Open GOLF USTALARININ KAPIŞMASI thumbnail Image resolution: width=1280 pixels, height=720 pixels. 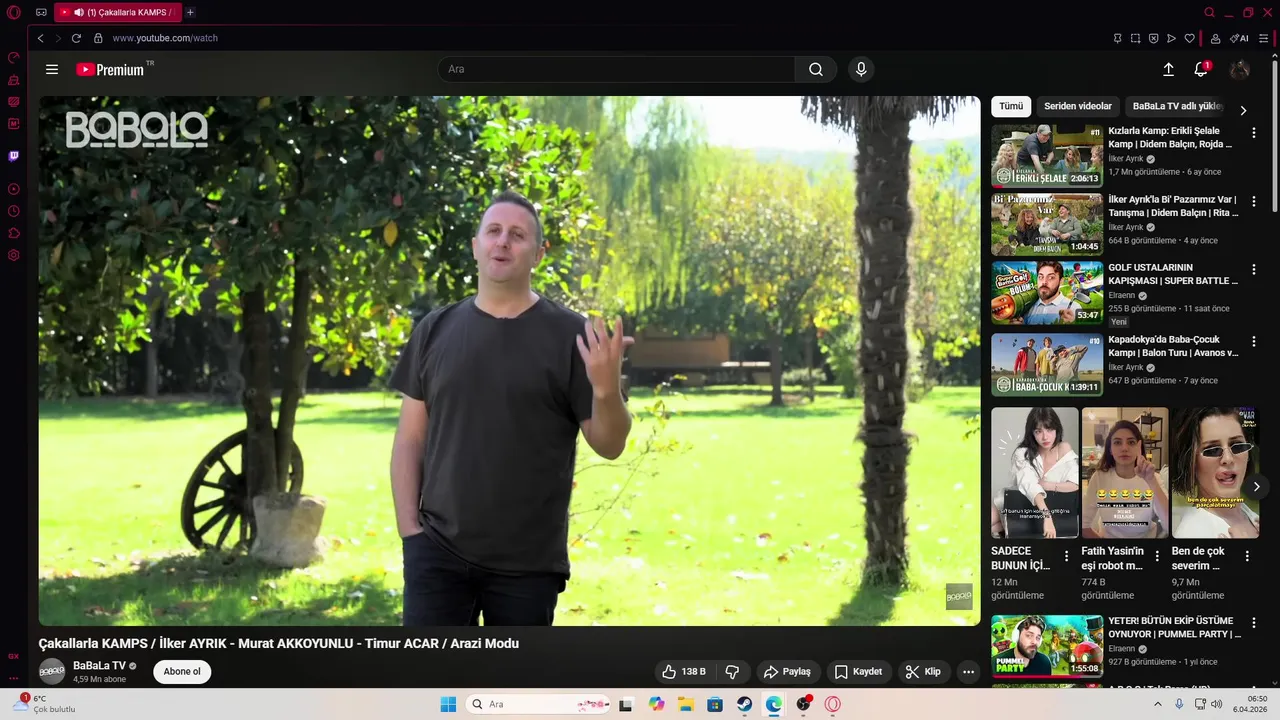pyautogui.click(x=1047, y=293)
